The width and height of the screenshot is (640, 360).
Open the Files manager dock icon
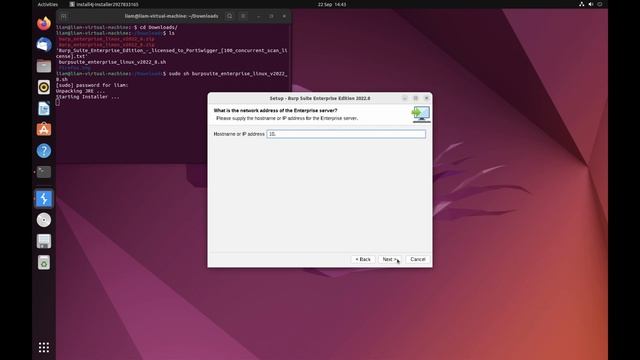click(44, 65)
